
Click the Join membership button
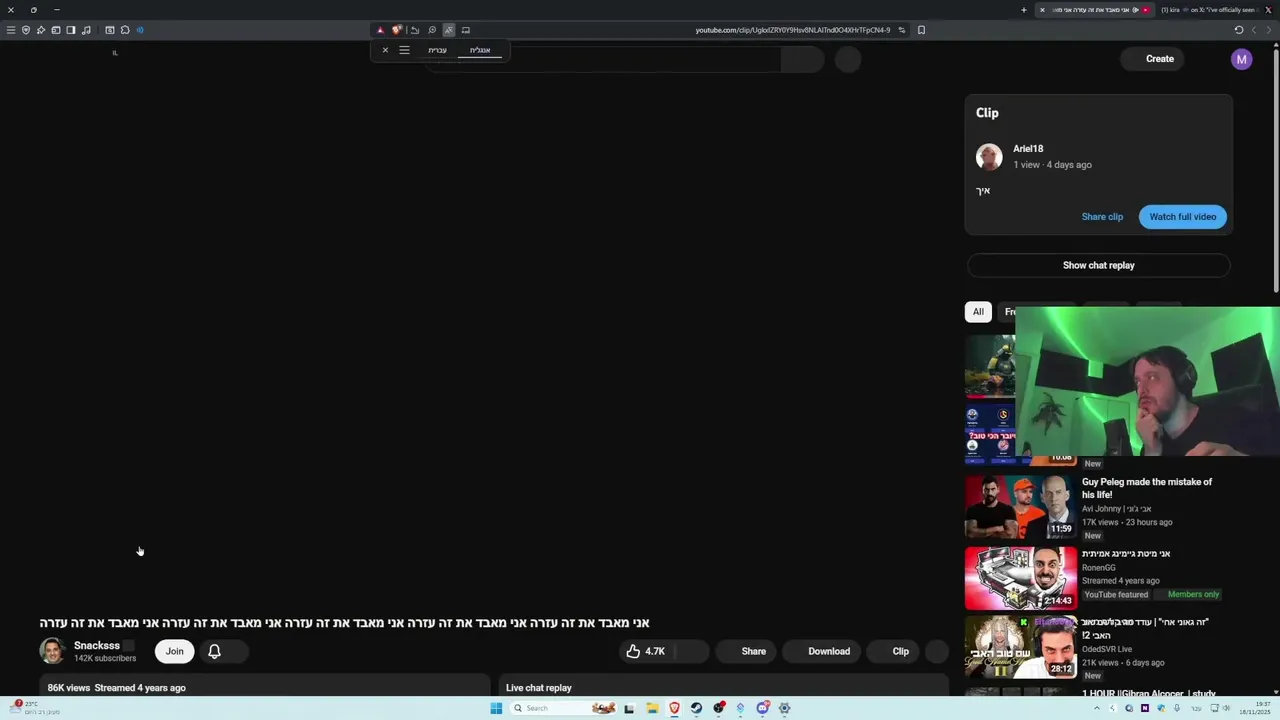(x=174, y=651)
